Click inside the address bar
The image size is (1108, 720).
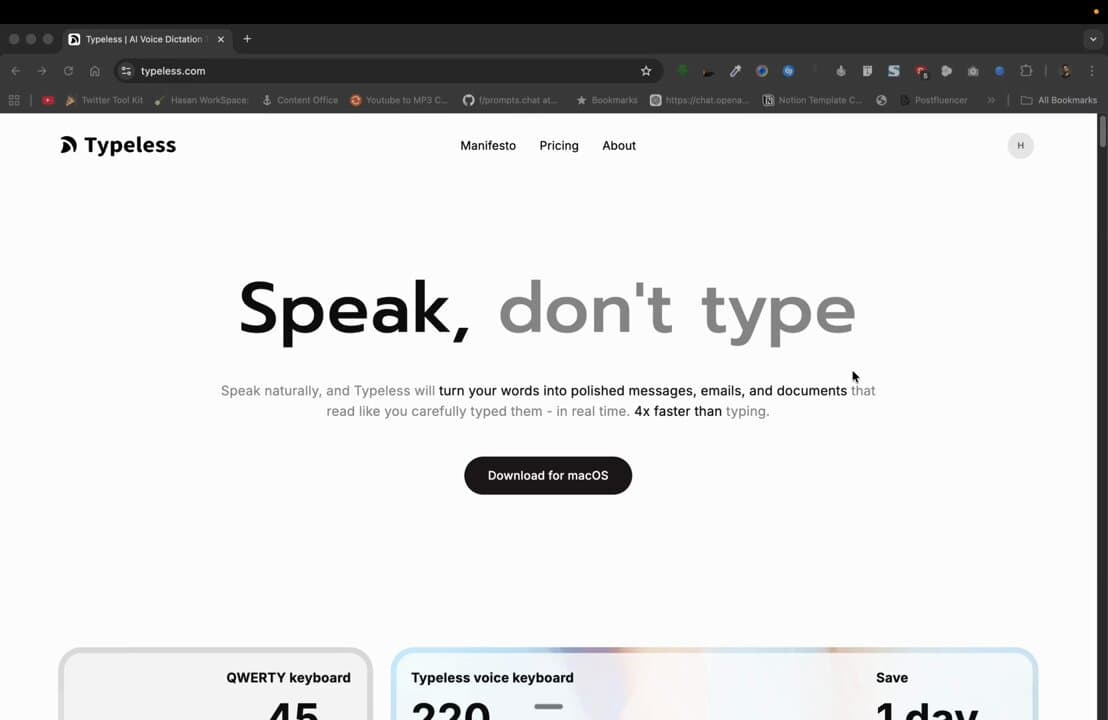point(300,71)
